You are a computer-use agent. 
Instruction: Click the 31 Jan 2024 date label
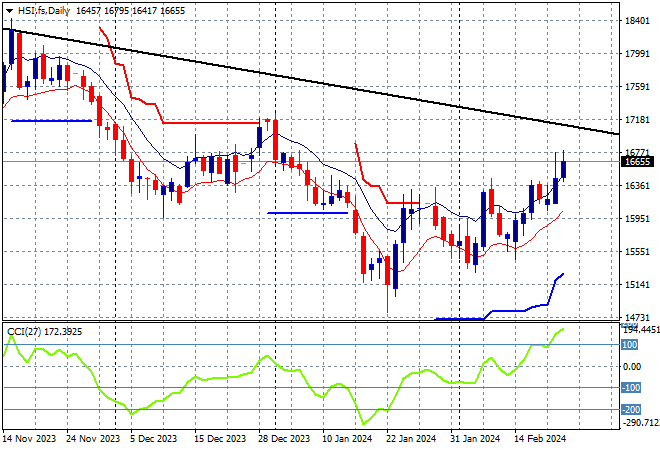click(x=475, y=439)
